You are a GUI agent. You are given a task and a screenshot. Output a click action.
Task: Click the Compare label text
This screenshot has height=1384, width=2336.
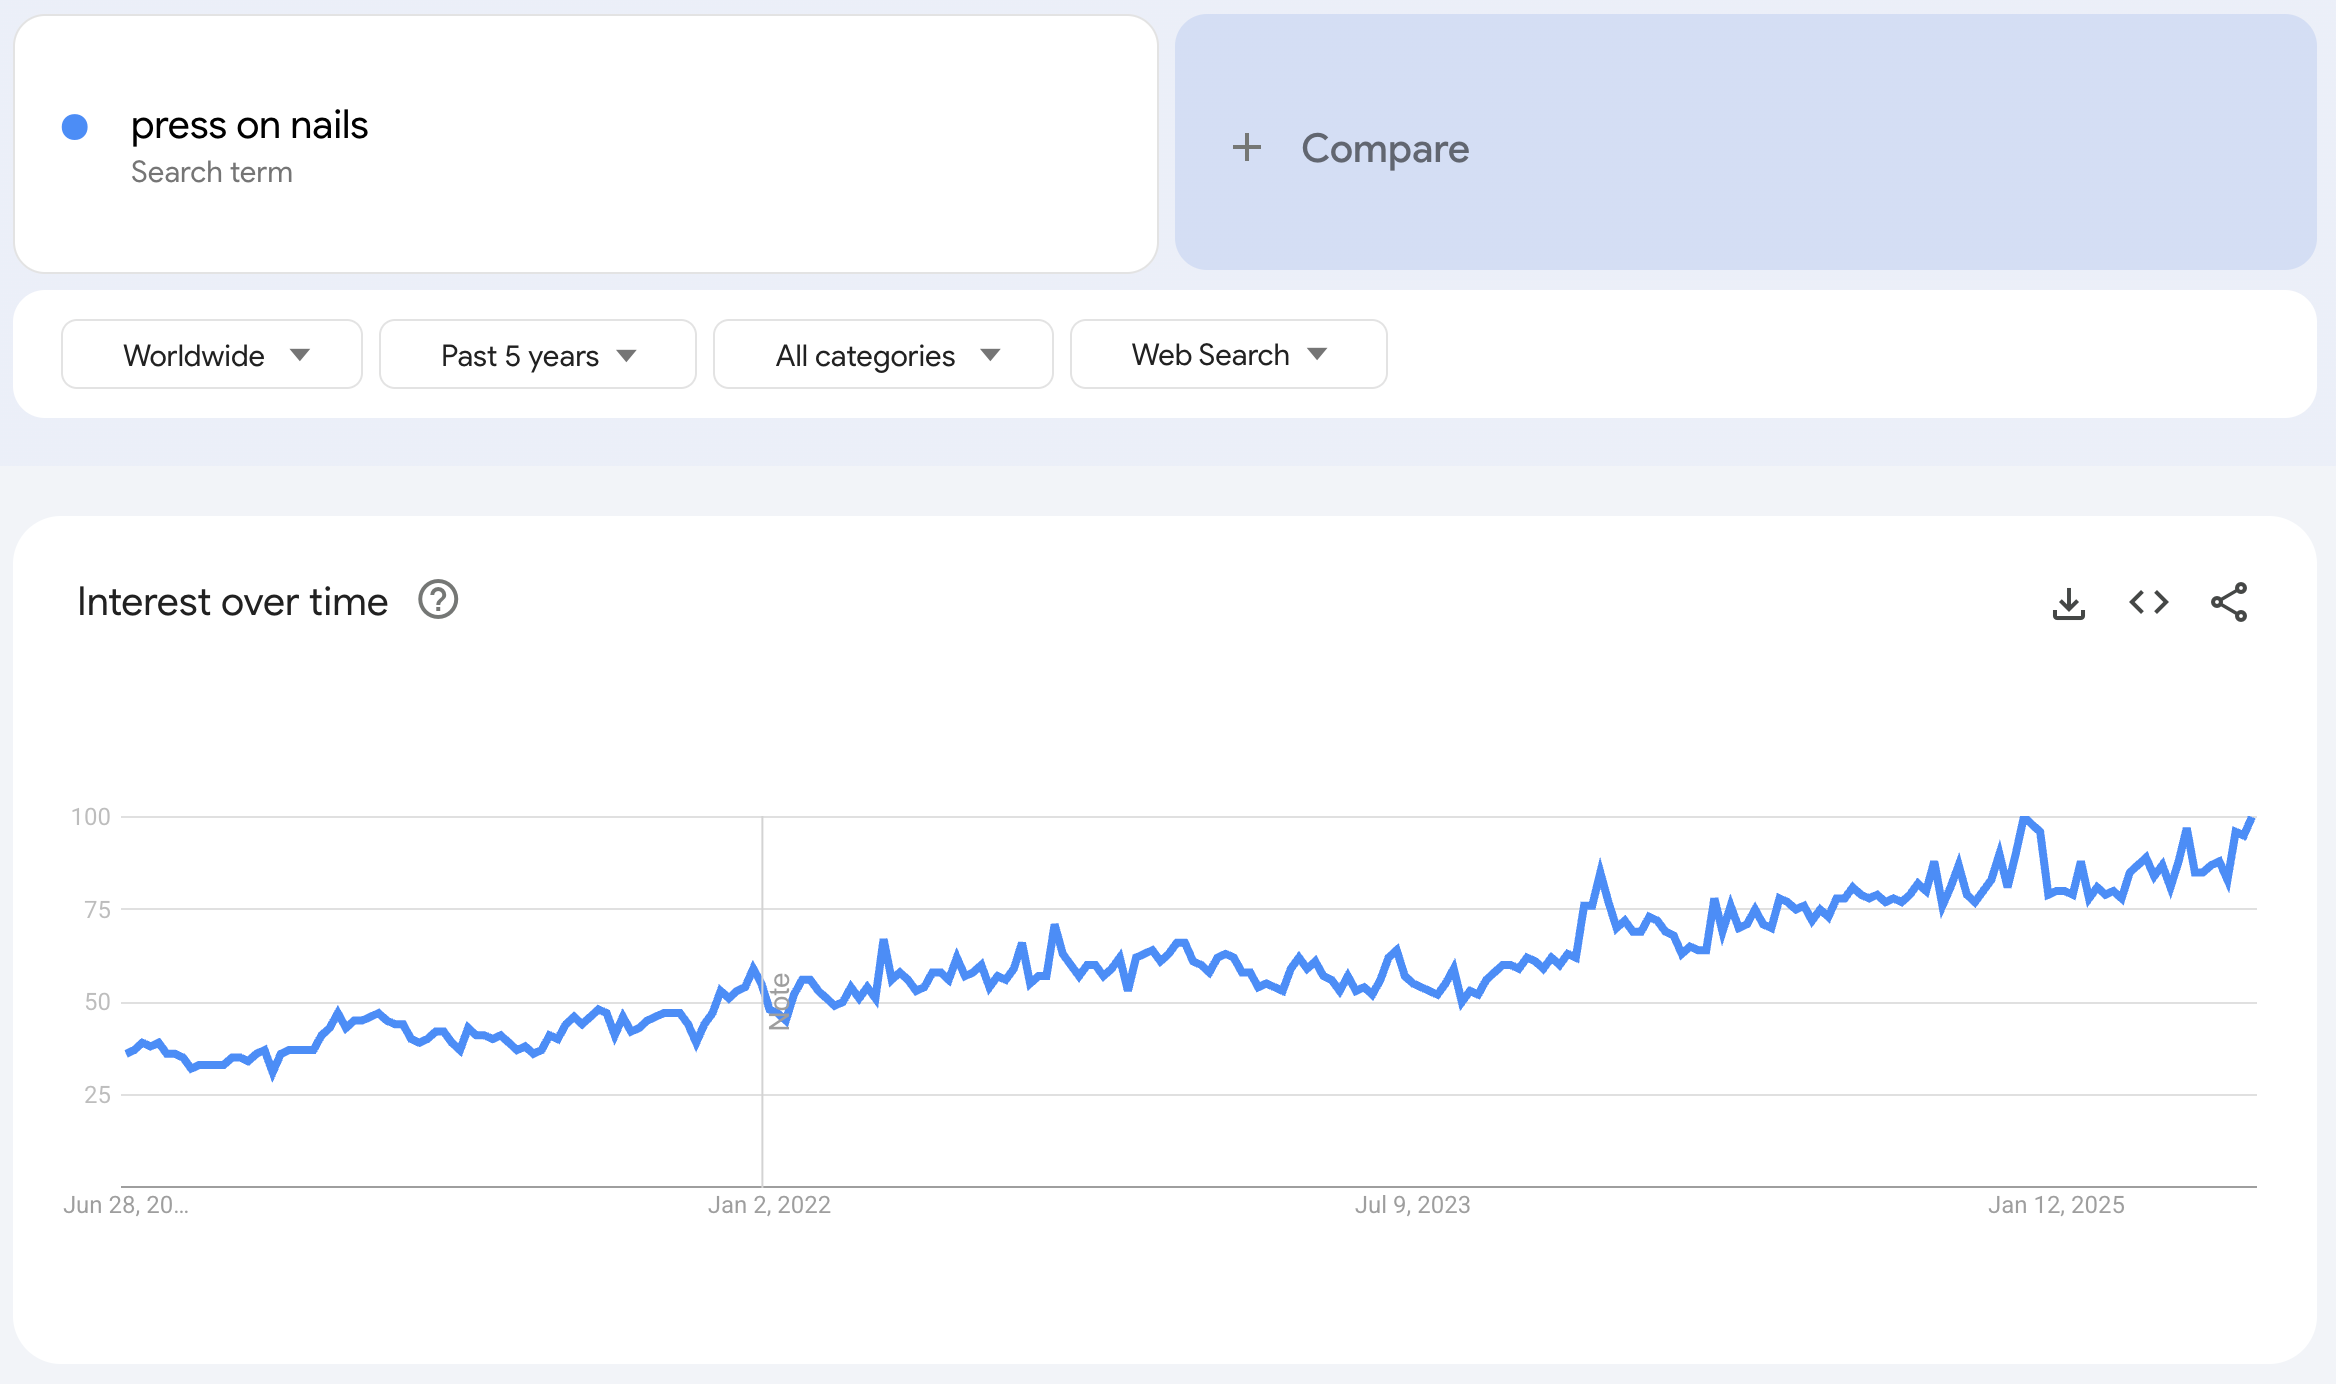pos(1385,149)
